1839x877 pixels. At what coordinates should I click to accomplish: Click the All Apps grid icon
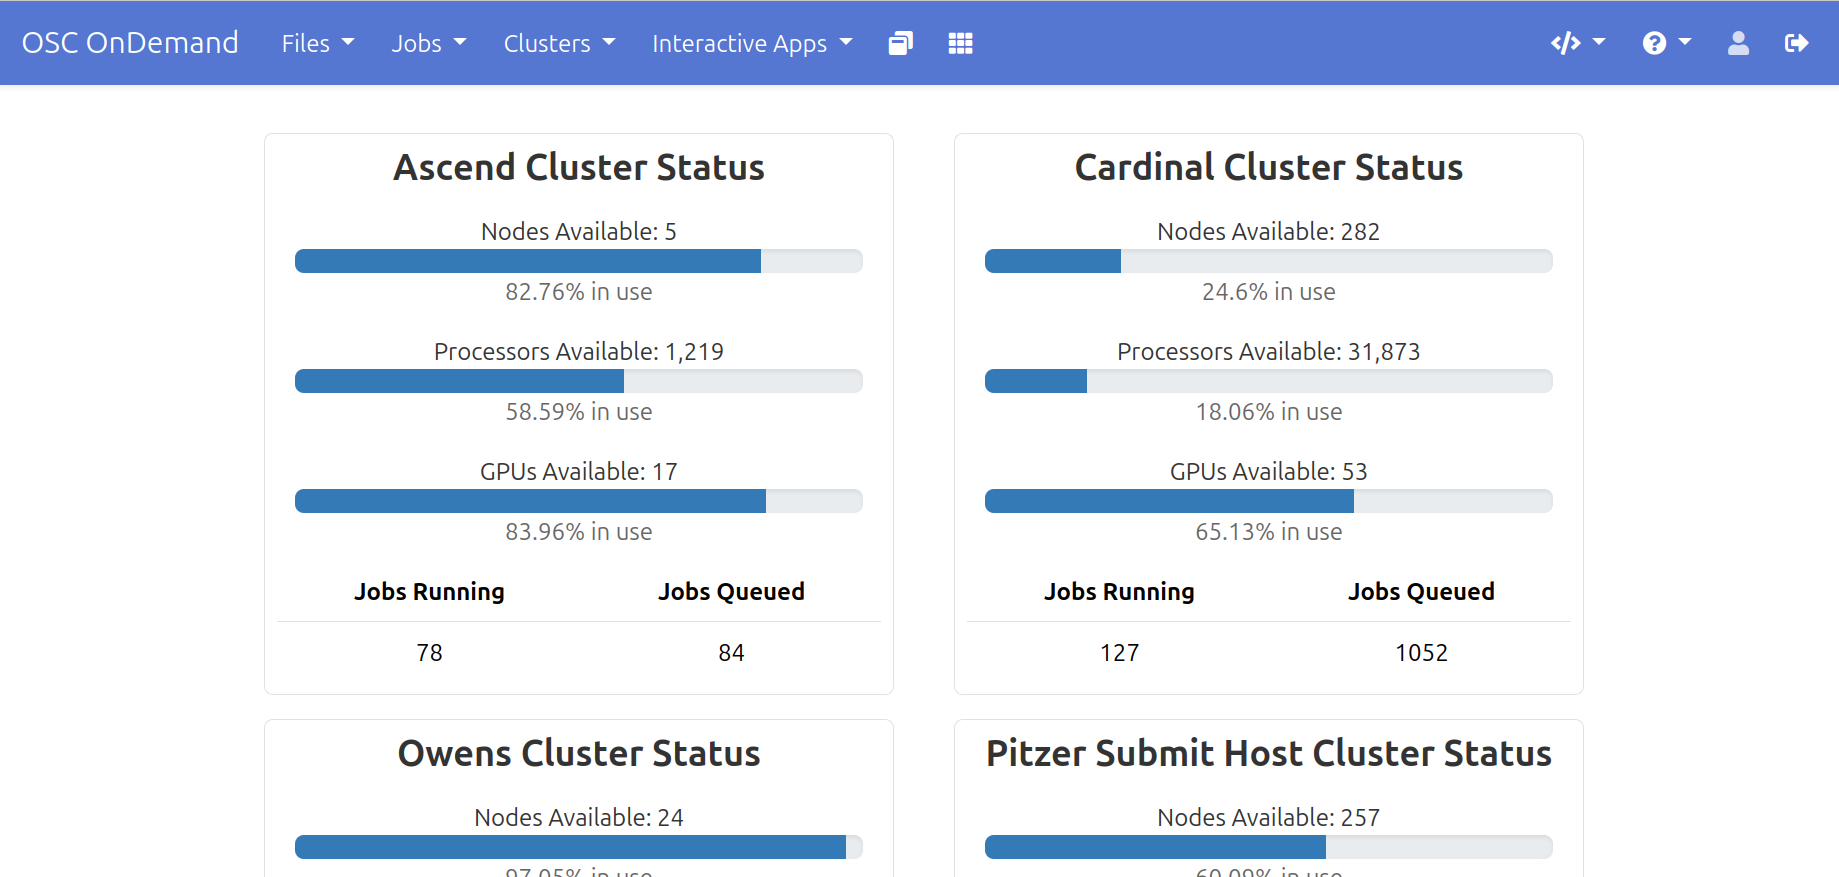pos(960,43)
